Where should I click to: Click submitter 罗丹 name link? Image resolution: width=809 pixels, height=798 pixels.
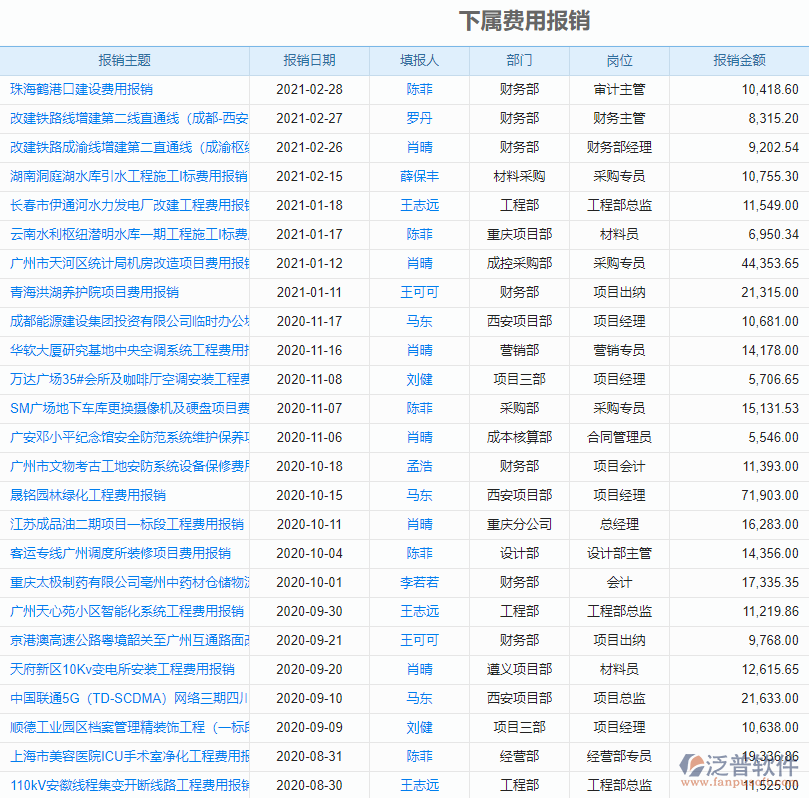419,119
